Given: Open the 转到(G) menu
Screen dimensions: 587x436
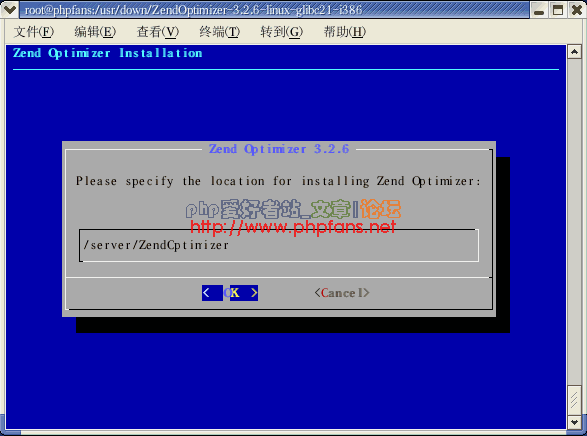Looking at the screenshot, I should coord(282,31).
